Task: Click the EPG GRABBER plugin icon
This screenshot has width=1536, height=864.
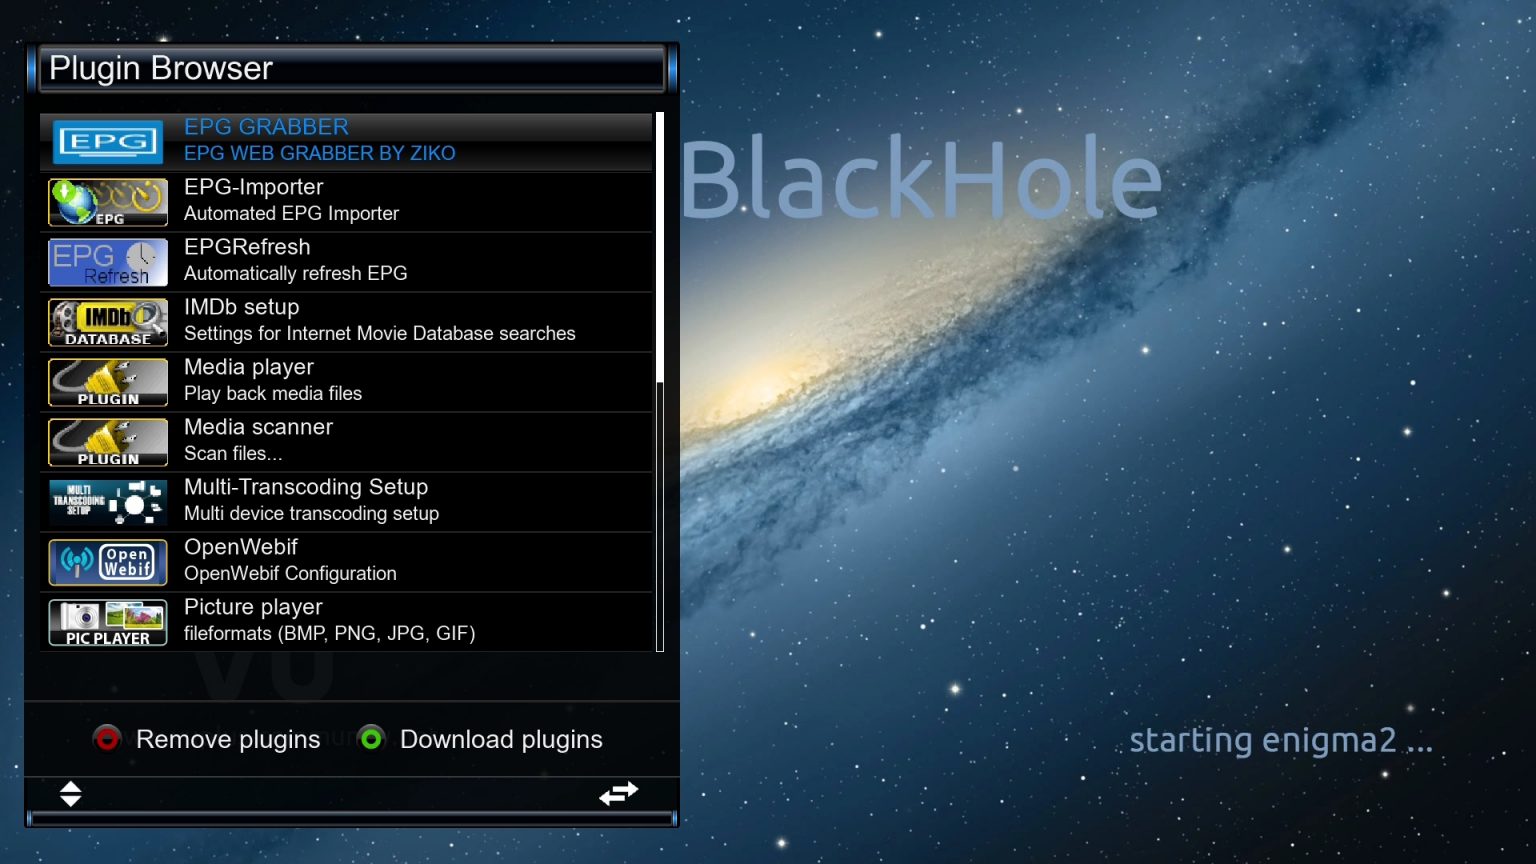Action: [x=108, y=142]
